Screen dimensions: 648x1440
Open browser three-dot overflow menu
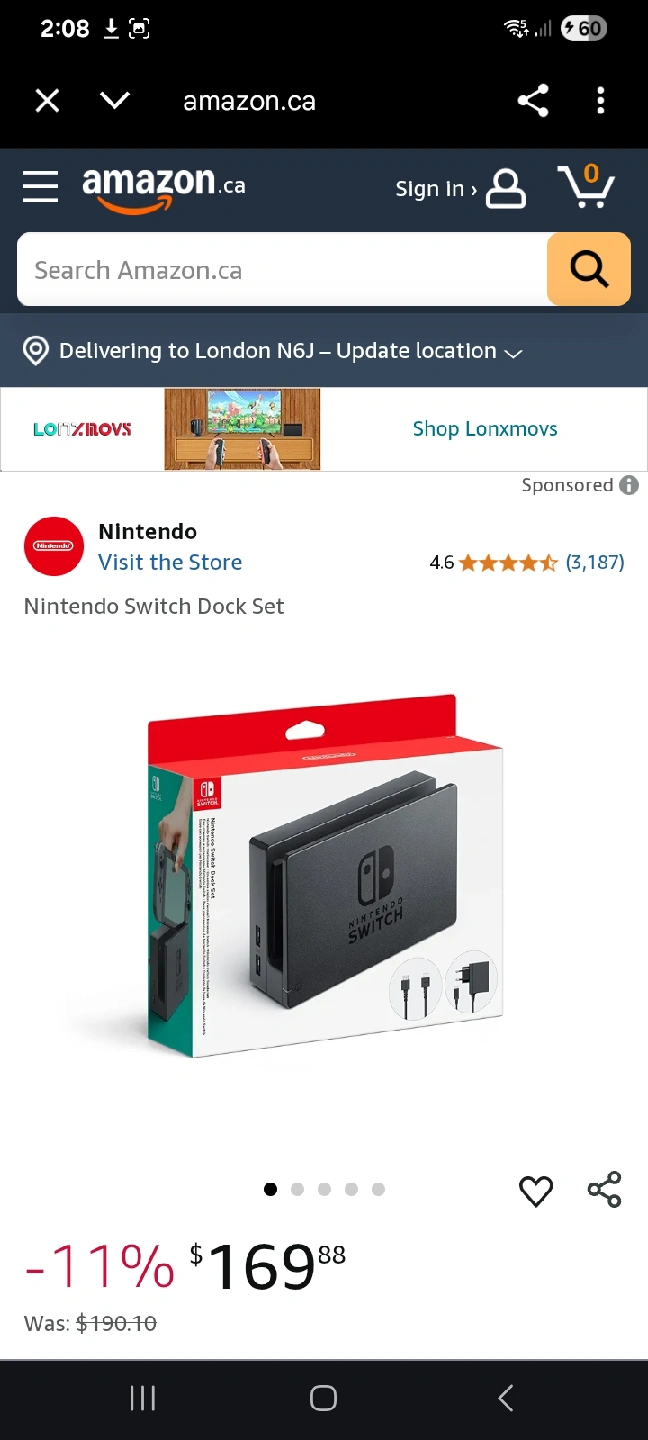(x=600, y=101)
